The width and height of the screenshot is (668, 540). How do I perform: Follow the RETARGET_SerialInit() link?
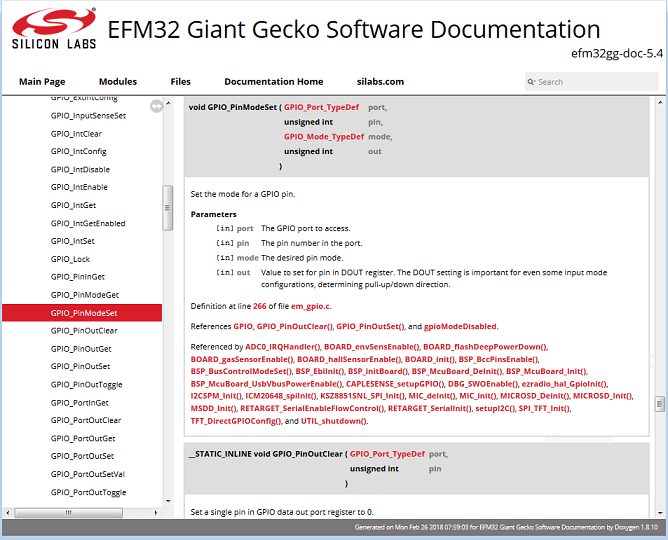[430, 409]
